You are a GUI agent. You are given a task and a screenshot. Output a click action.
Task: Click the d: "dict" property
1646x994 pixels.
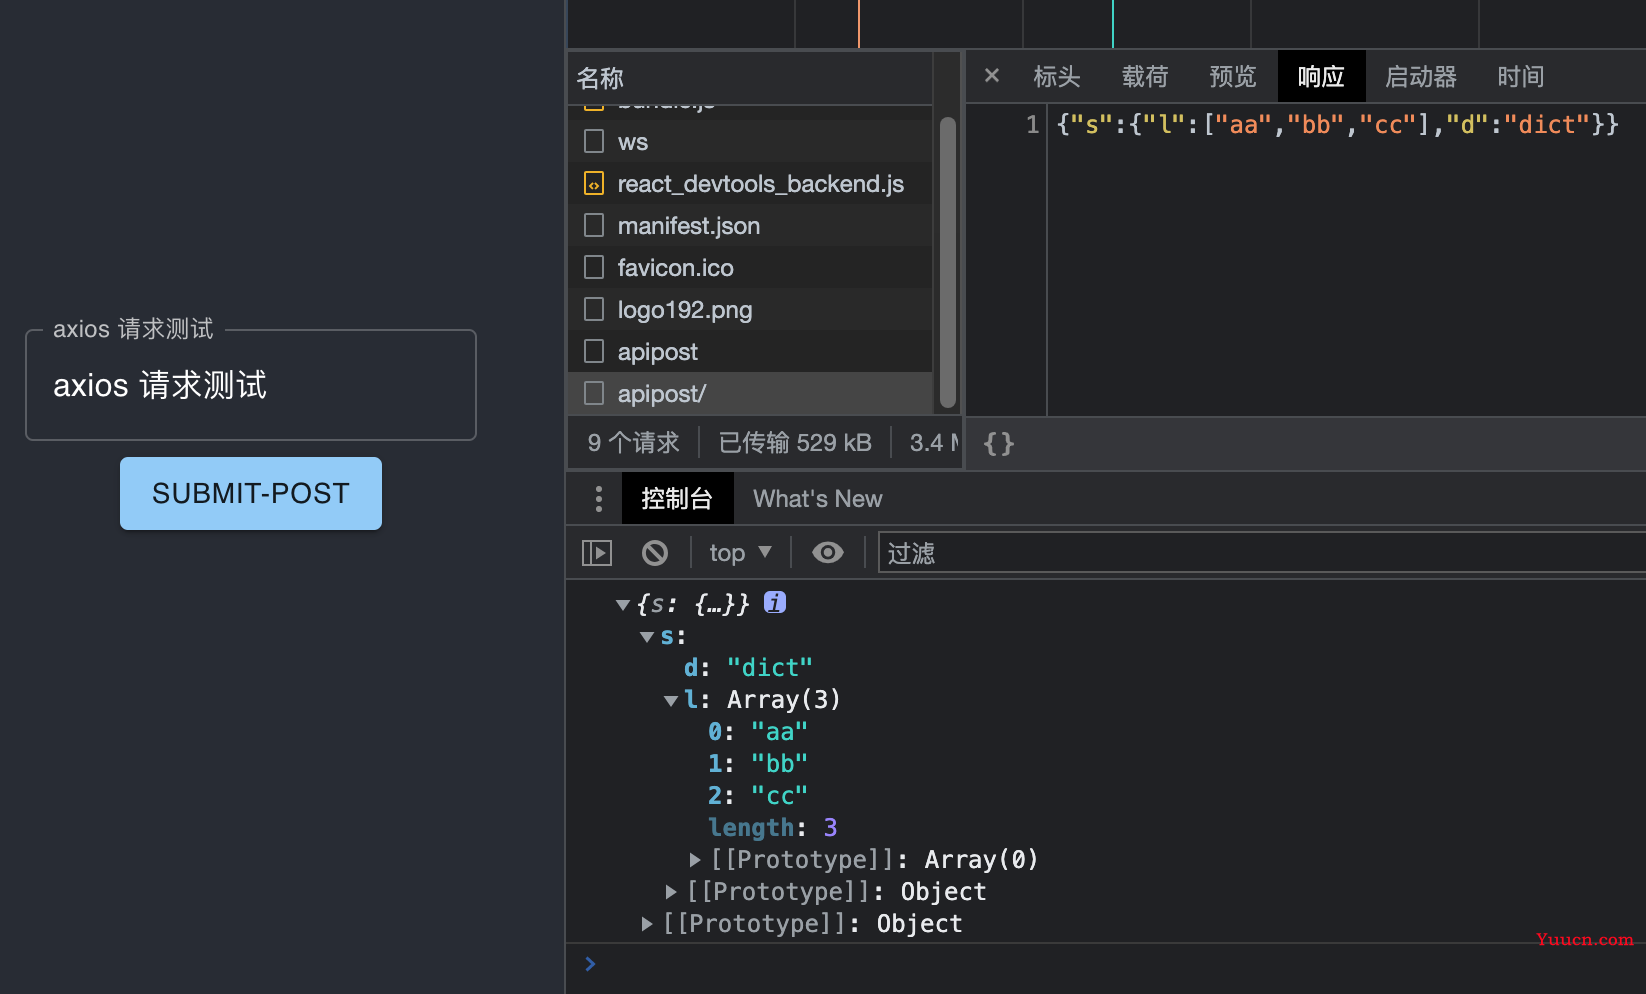pyautogui.click(x=748, y=668)
